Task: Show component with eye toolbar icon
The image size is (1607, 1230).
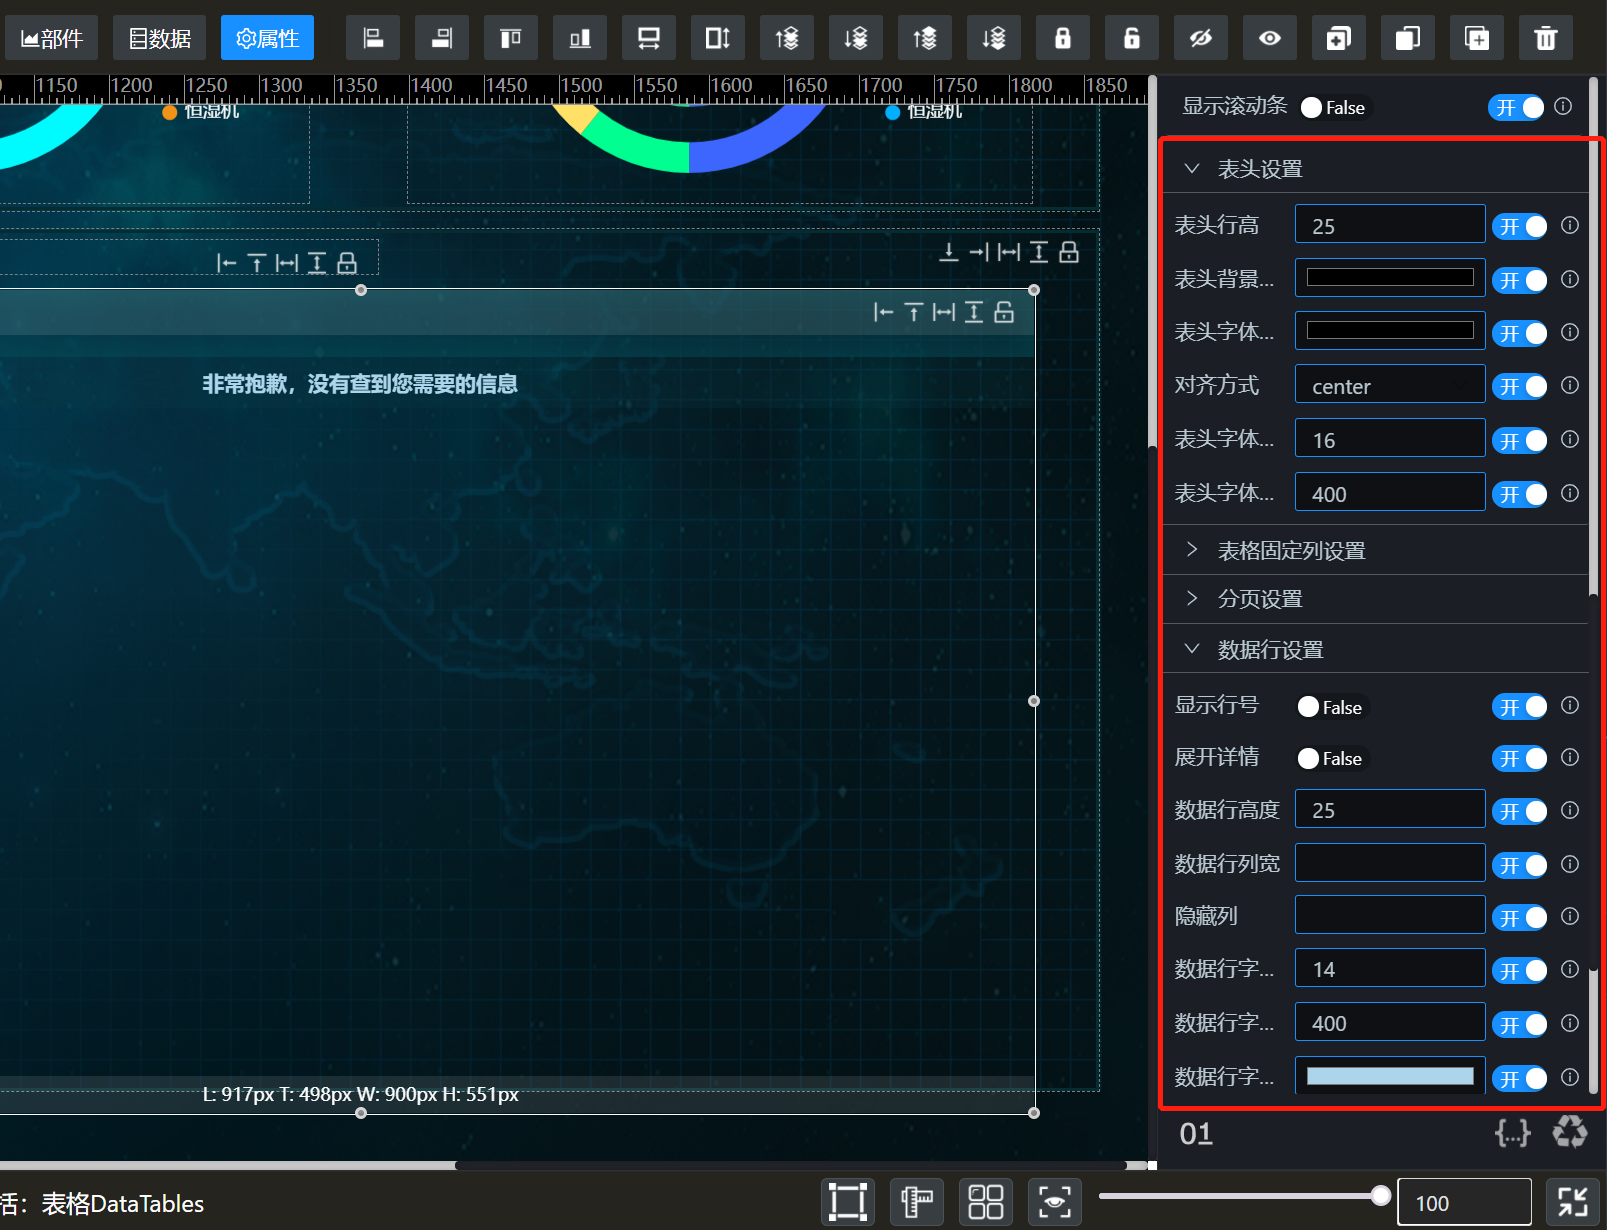Action: (1270, 38)
